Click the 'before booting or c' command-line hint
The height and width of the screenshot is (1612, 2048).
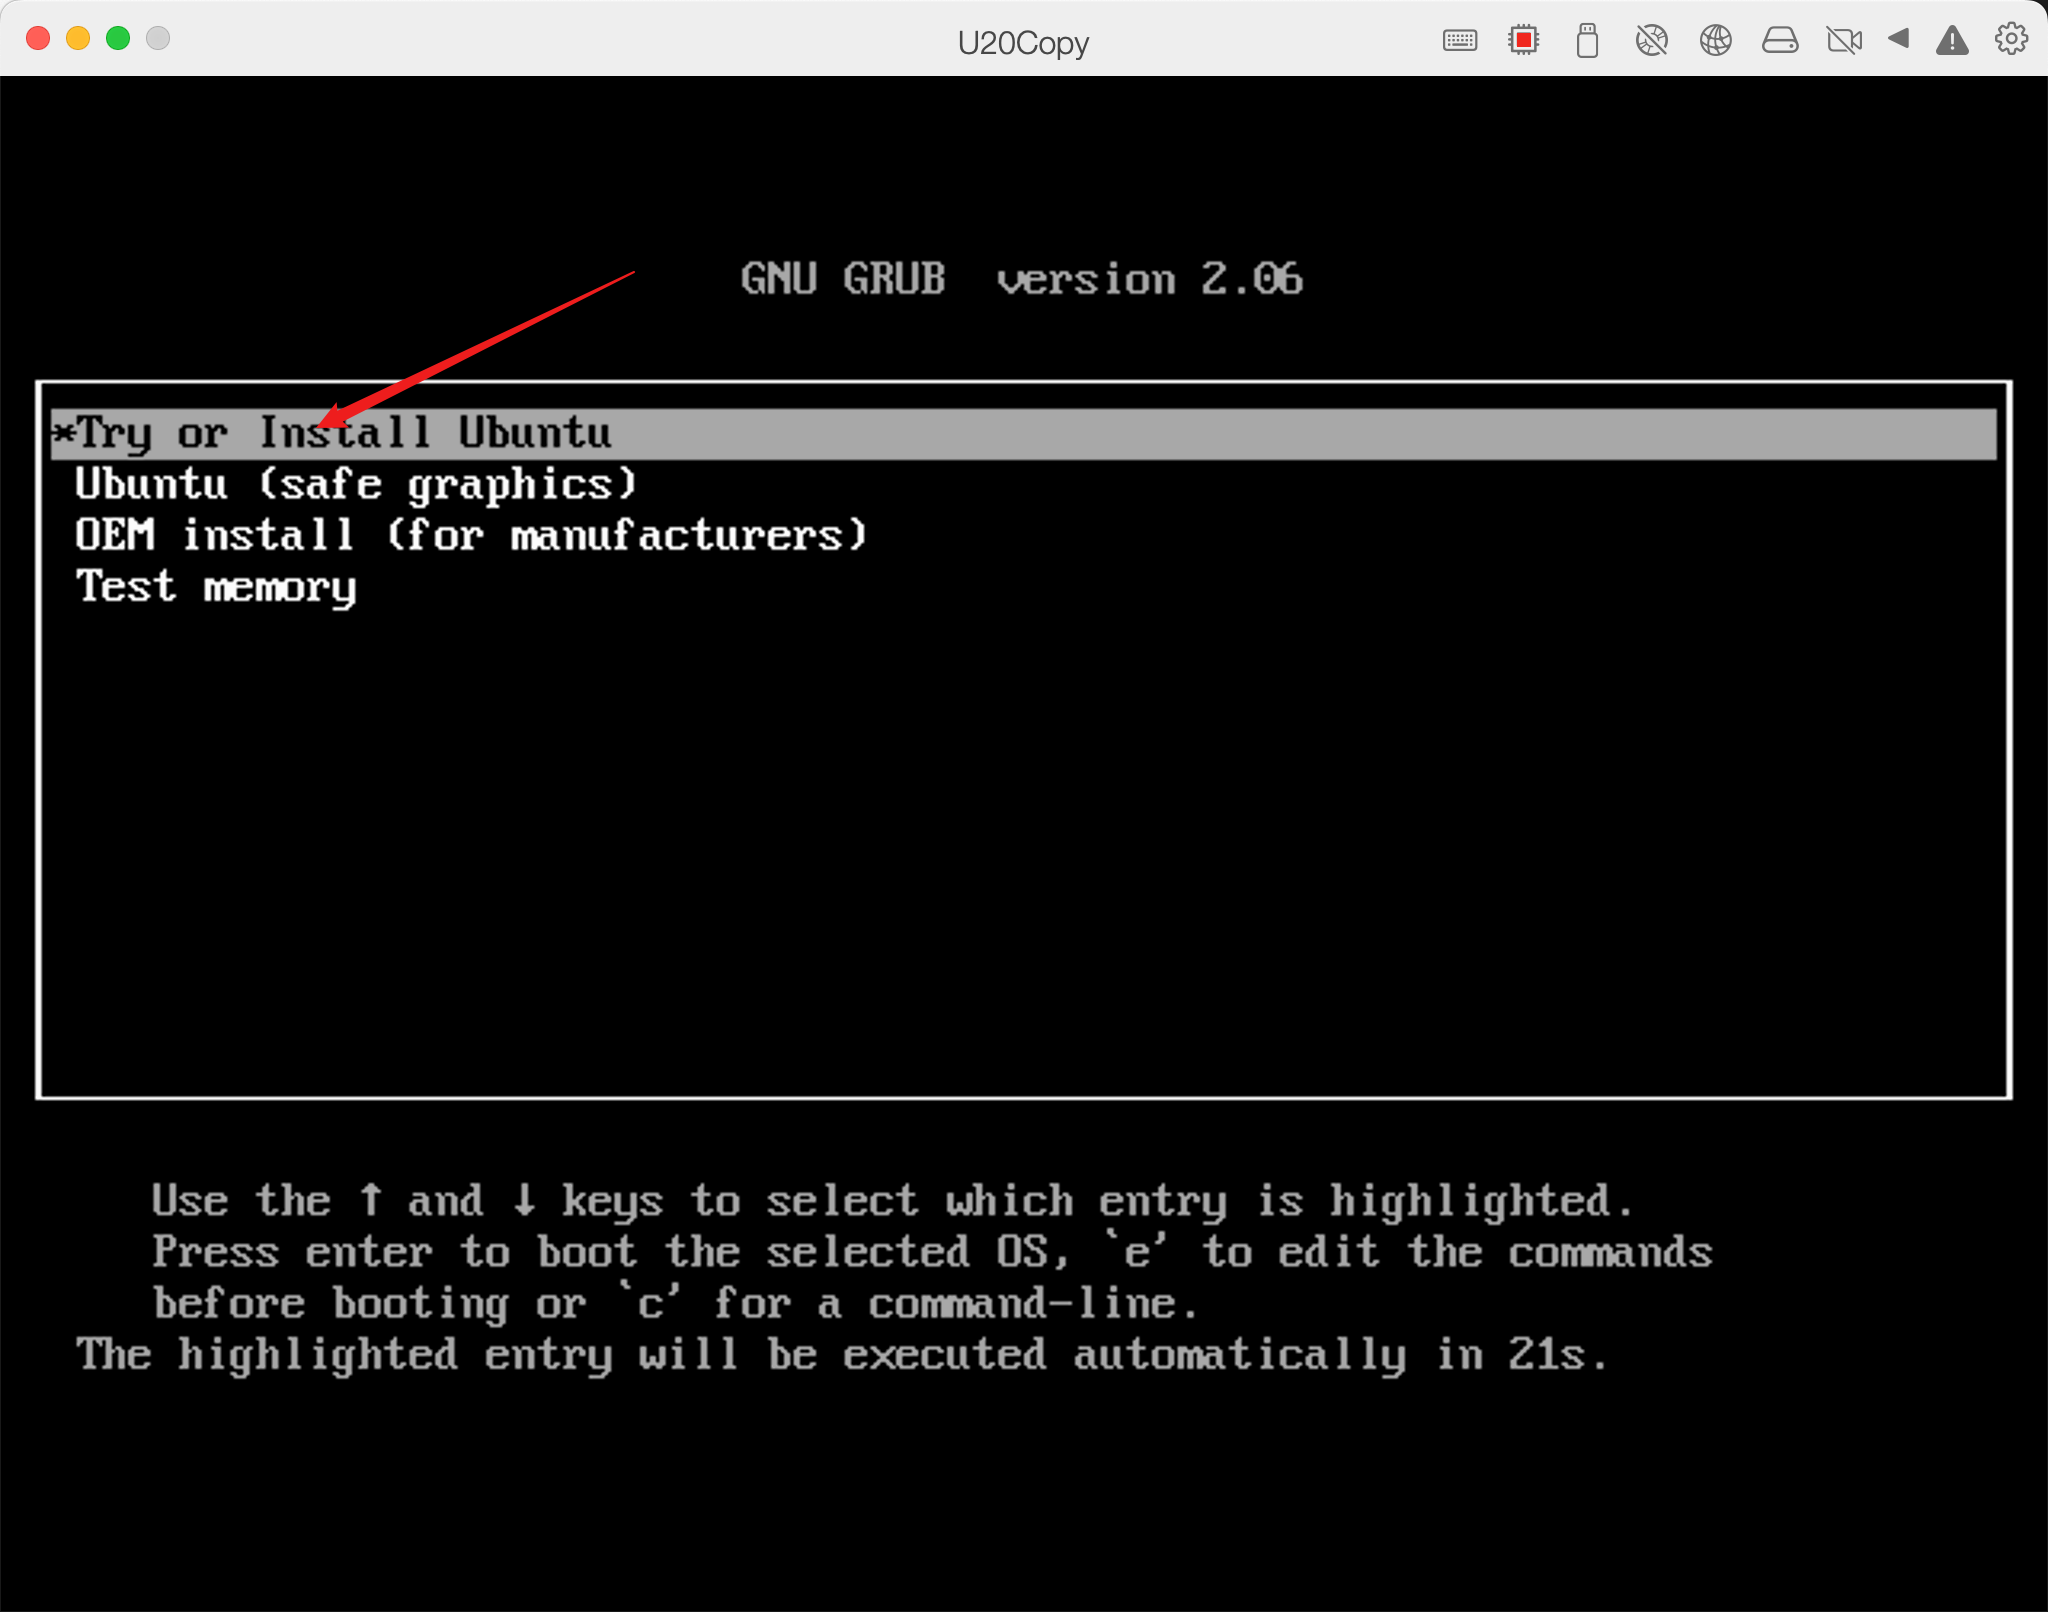pyautogui.click(x=675, y=1304)
